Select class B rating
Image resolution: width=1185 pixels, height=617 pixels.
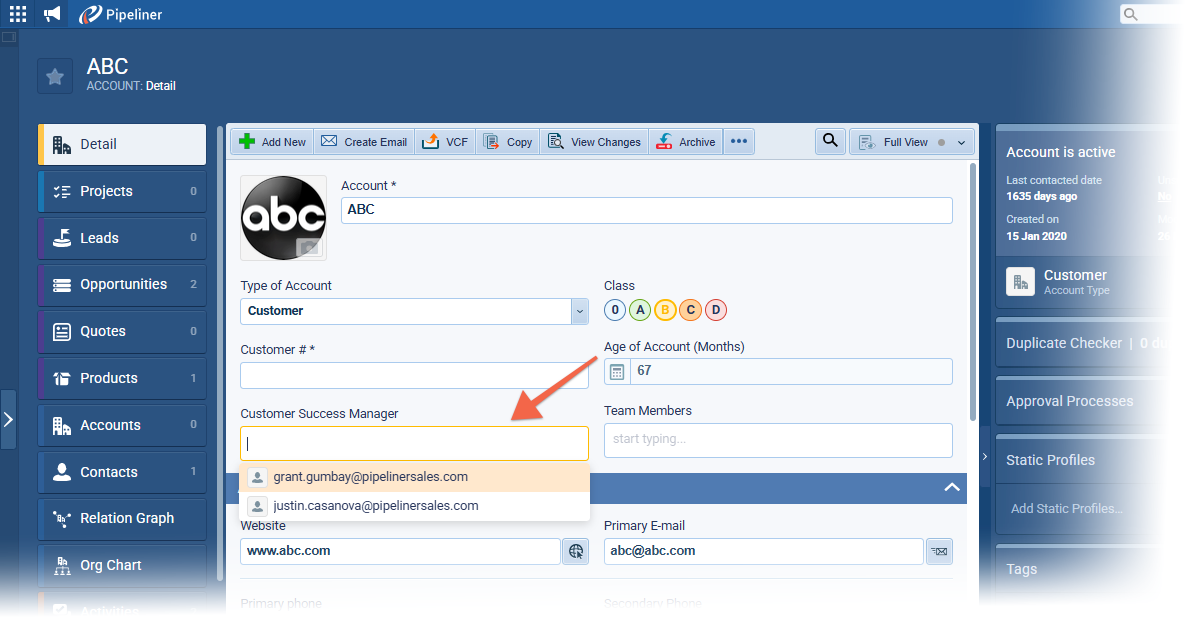pos(665,310)
